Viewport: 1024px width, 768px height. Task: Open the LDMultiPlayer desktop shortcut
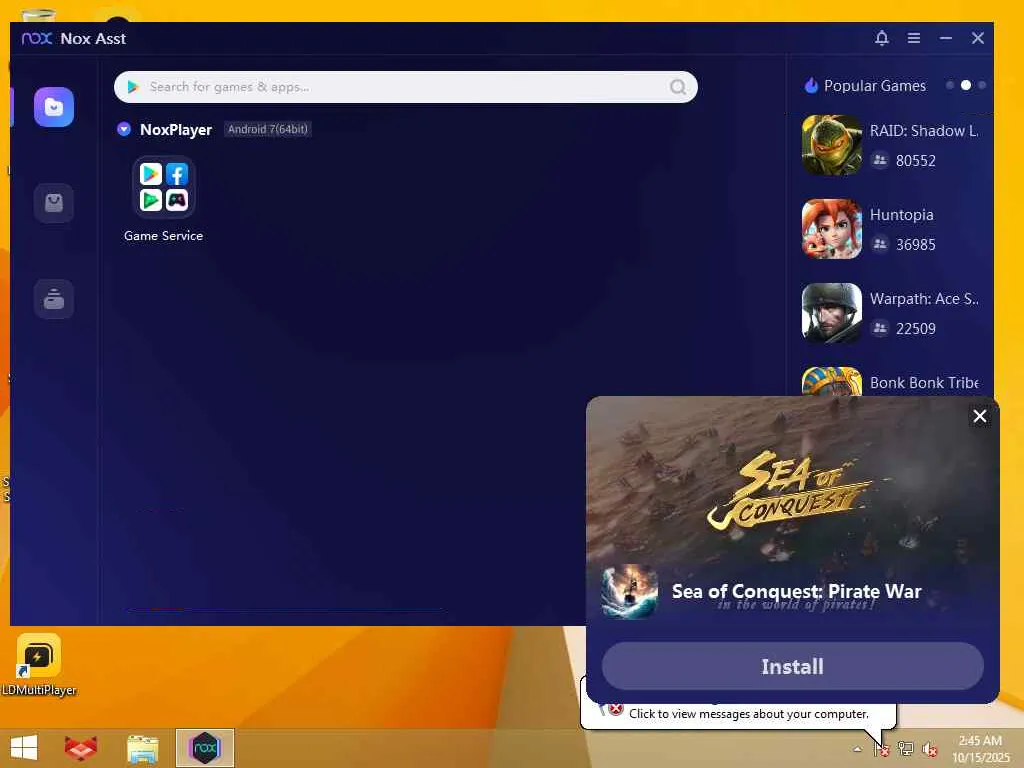[39, 665]
